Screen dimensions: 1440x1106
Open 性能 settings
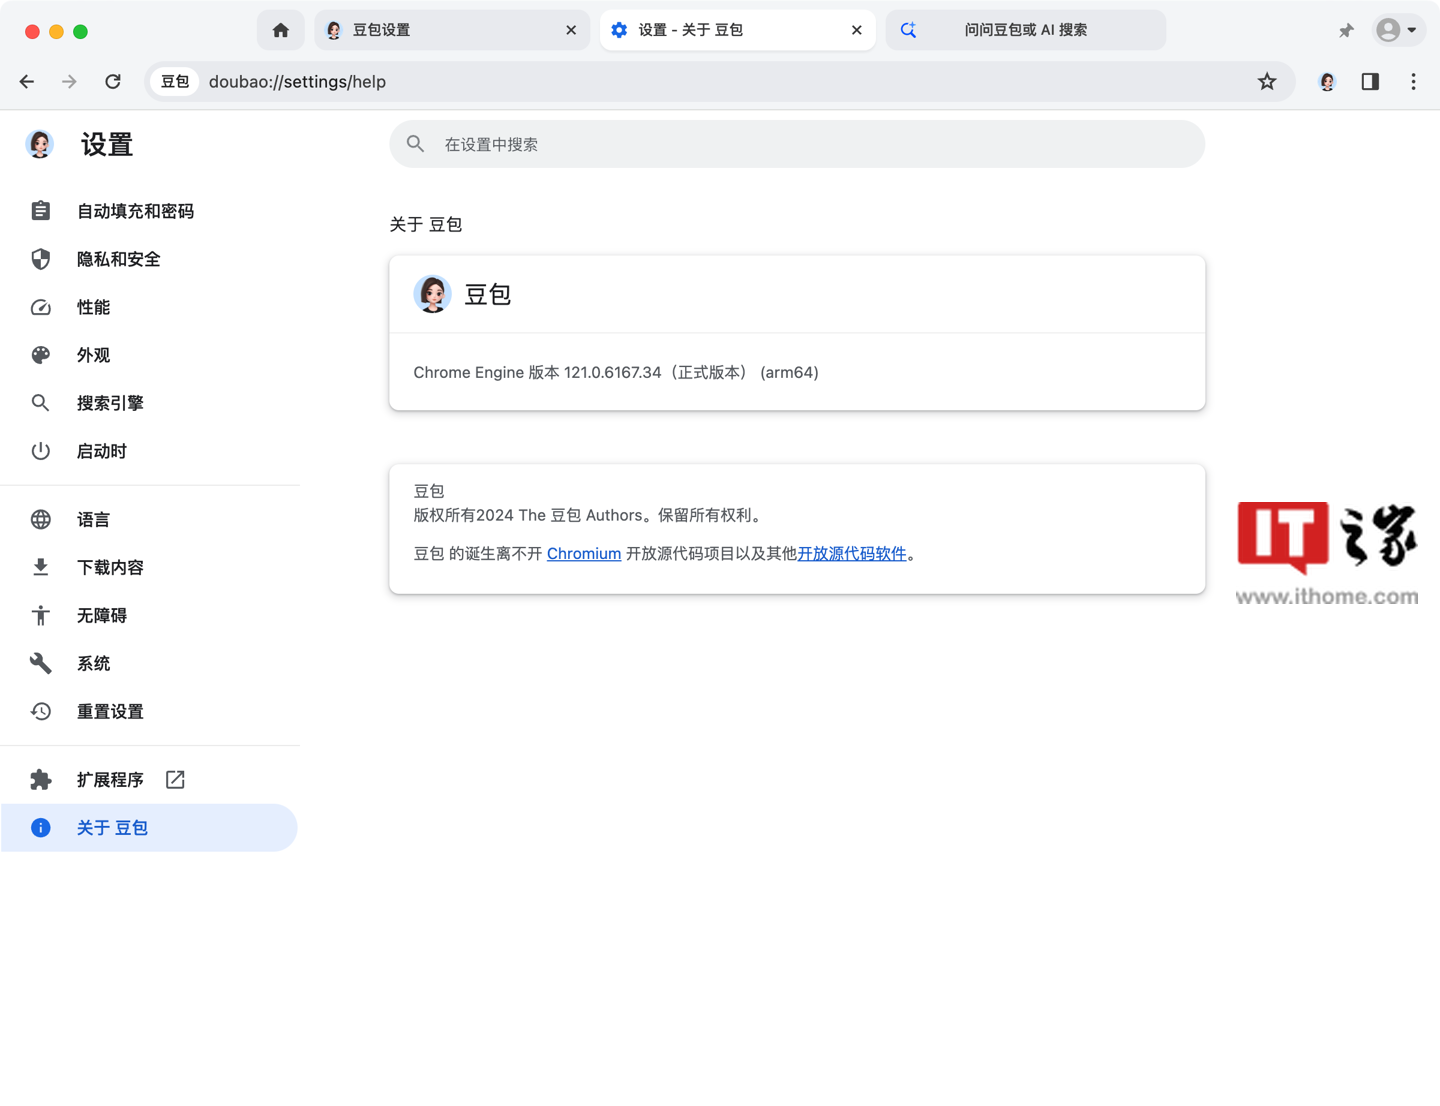click(x=150, y=307)
